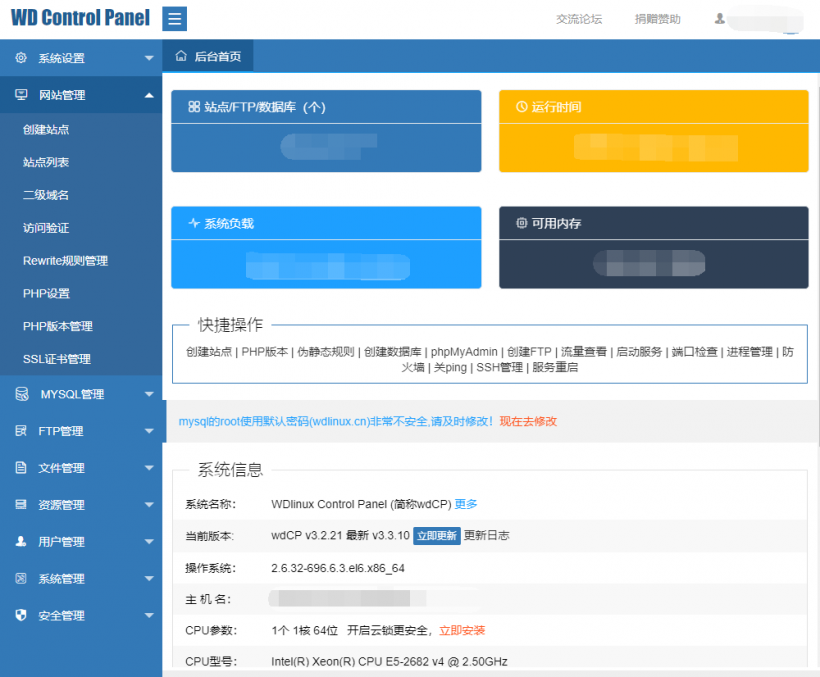
Task: Open 创建站点 in the sidebar
Action: point(46,130)
